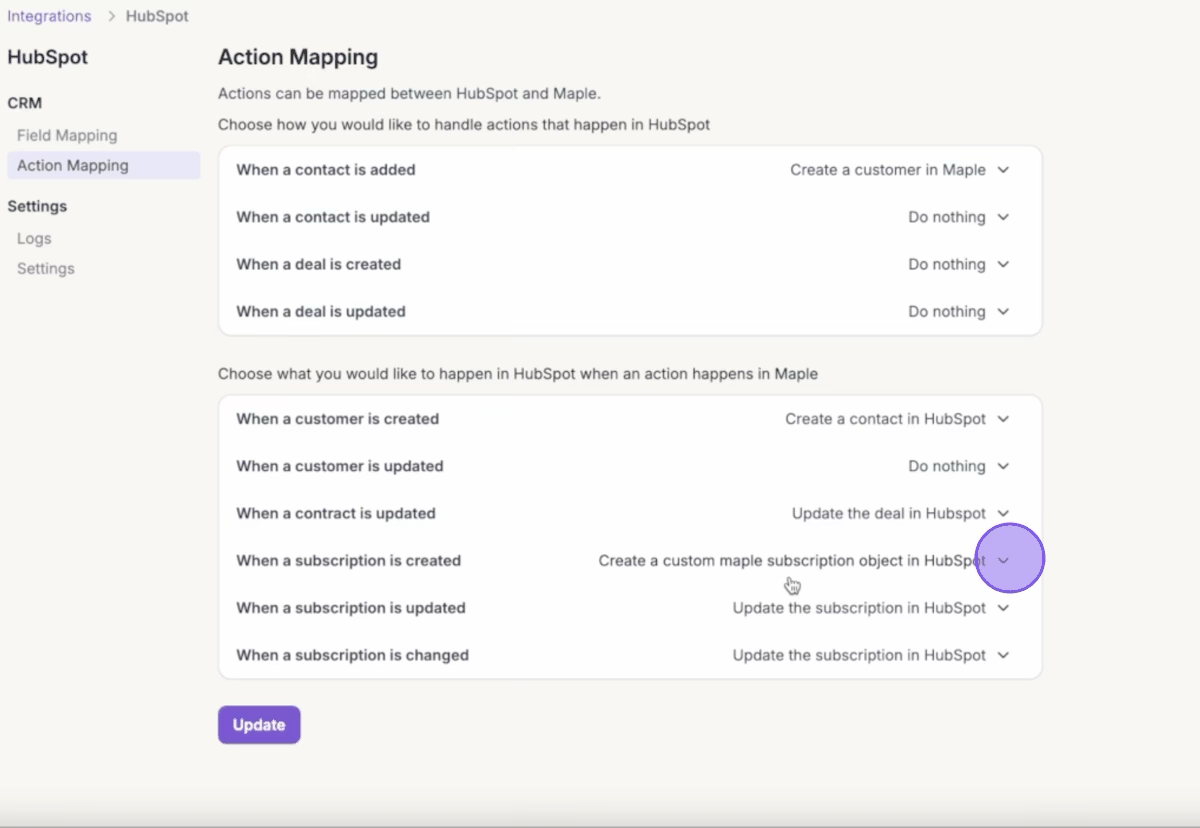Change action for 'When a deal is updated'
Image resolution: width=1200 pixels, height=828 pixels.
1003,312
